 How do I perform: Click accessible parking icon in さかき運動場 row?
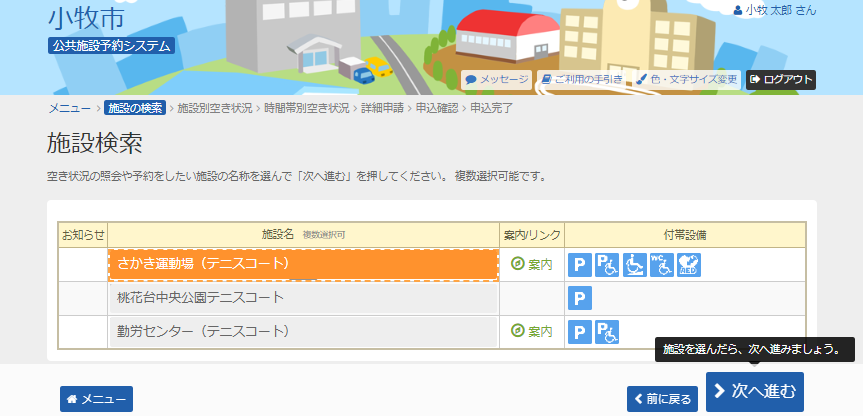point(608,264)
